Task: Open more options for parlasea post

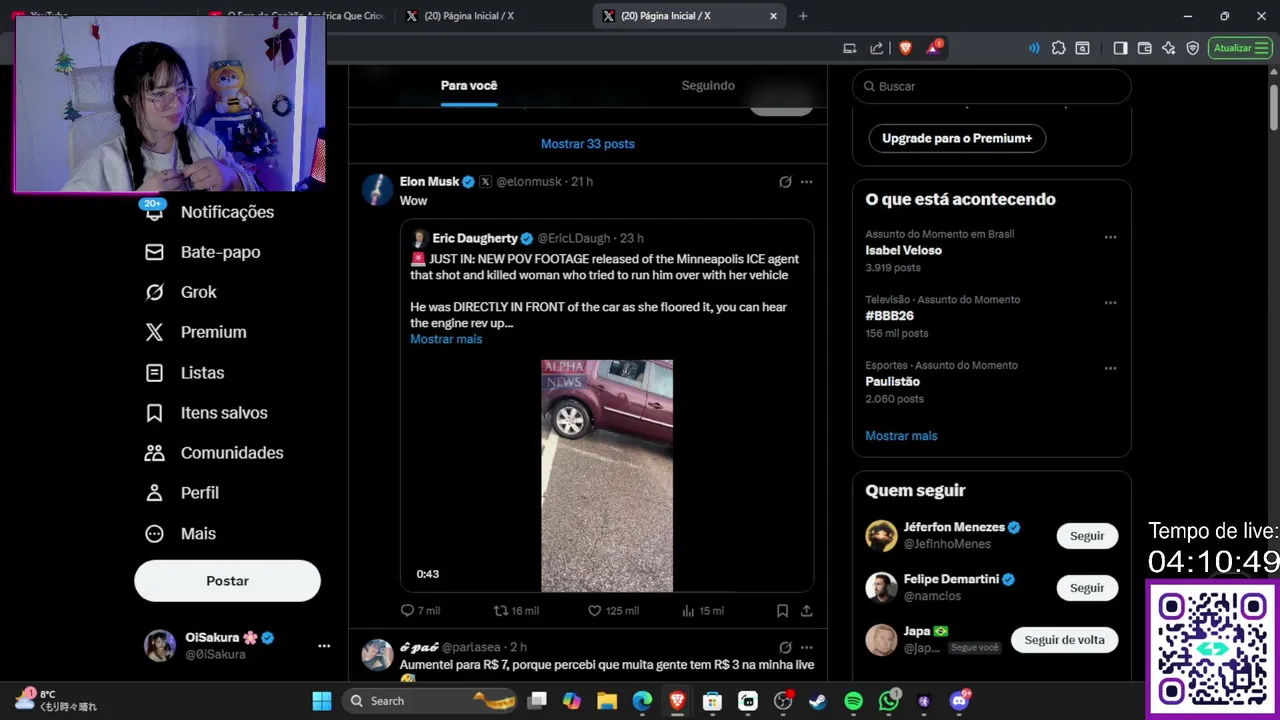Action: click(806, 648)
